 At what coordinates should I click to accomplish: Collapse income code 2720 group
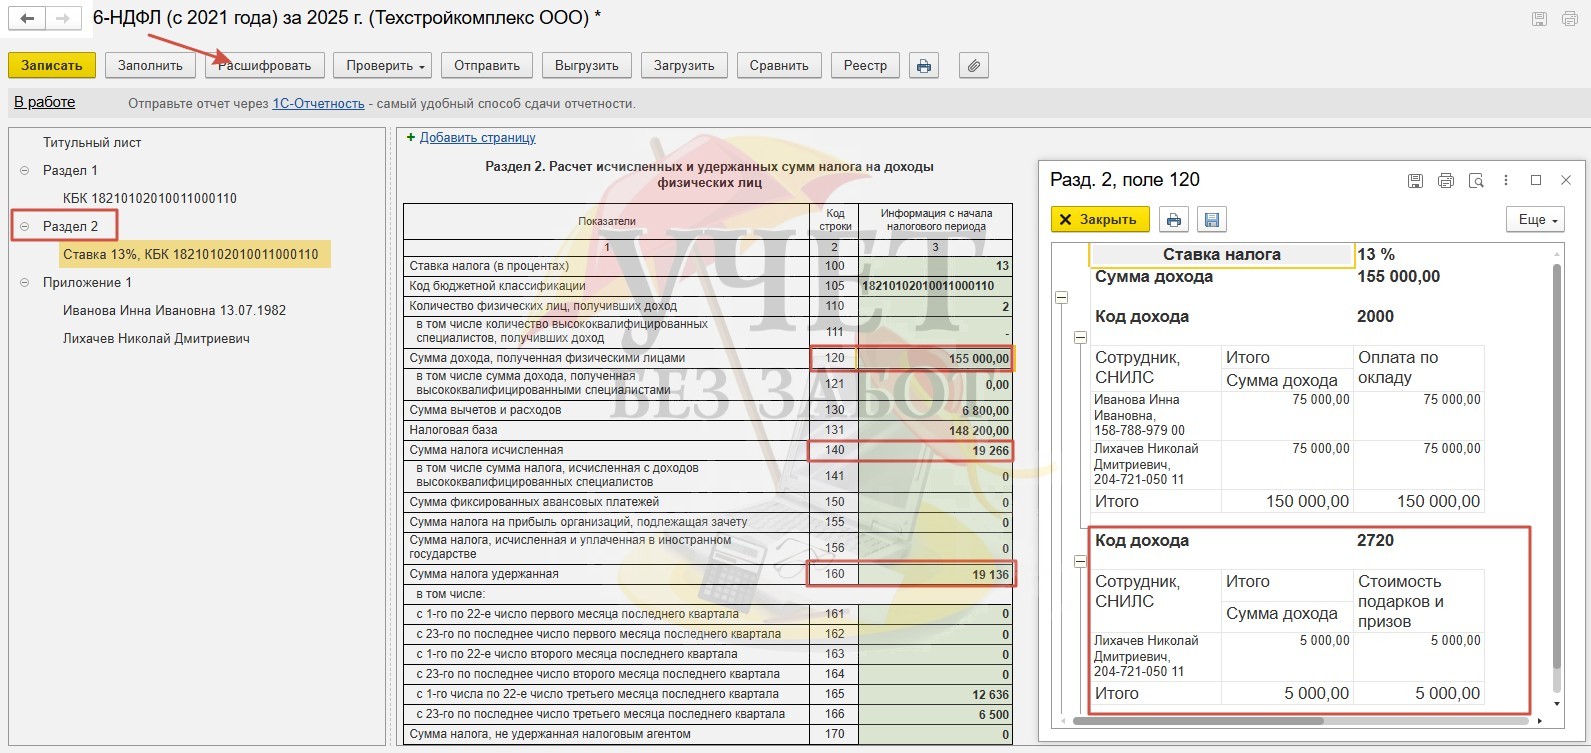(x=1080, y=562)
